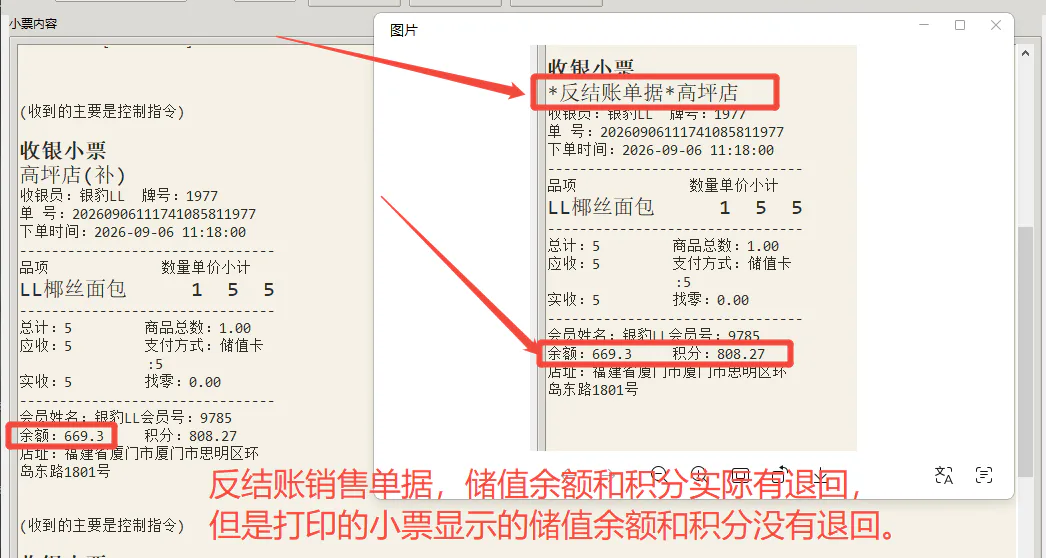Download the picture from image viewer
This screenshot has height=558, width=1046.
click(821, 475)
